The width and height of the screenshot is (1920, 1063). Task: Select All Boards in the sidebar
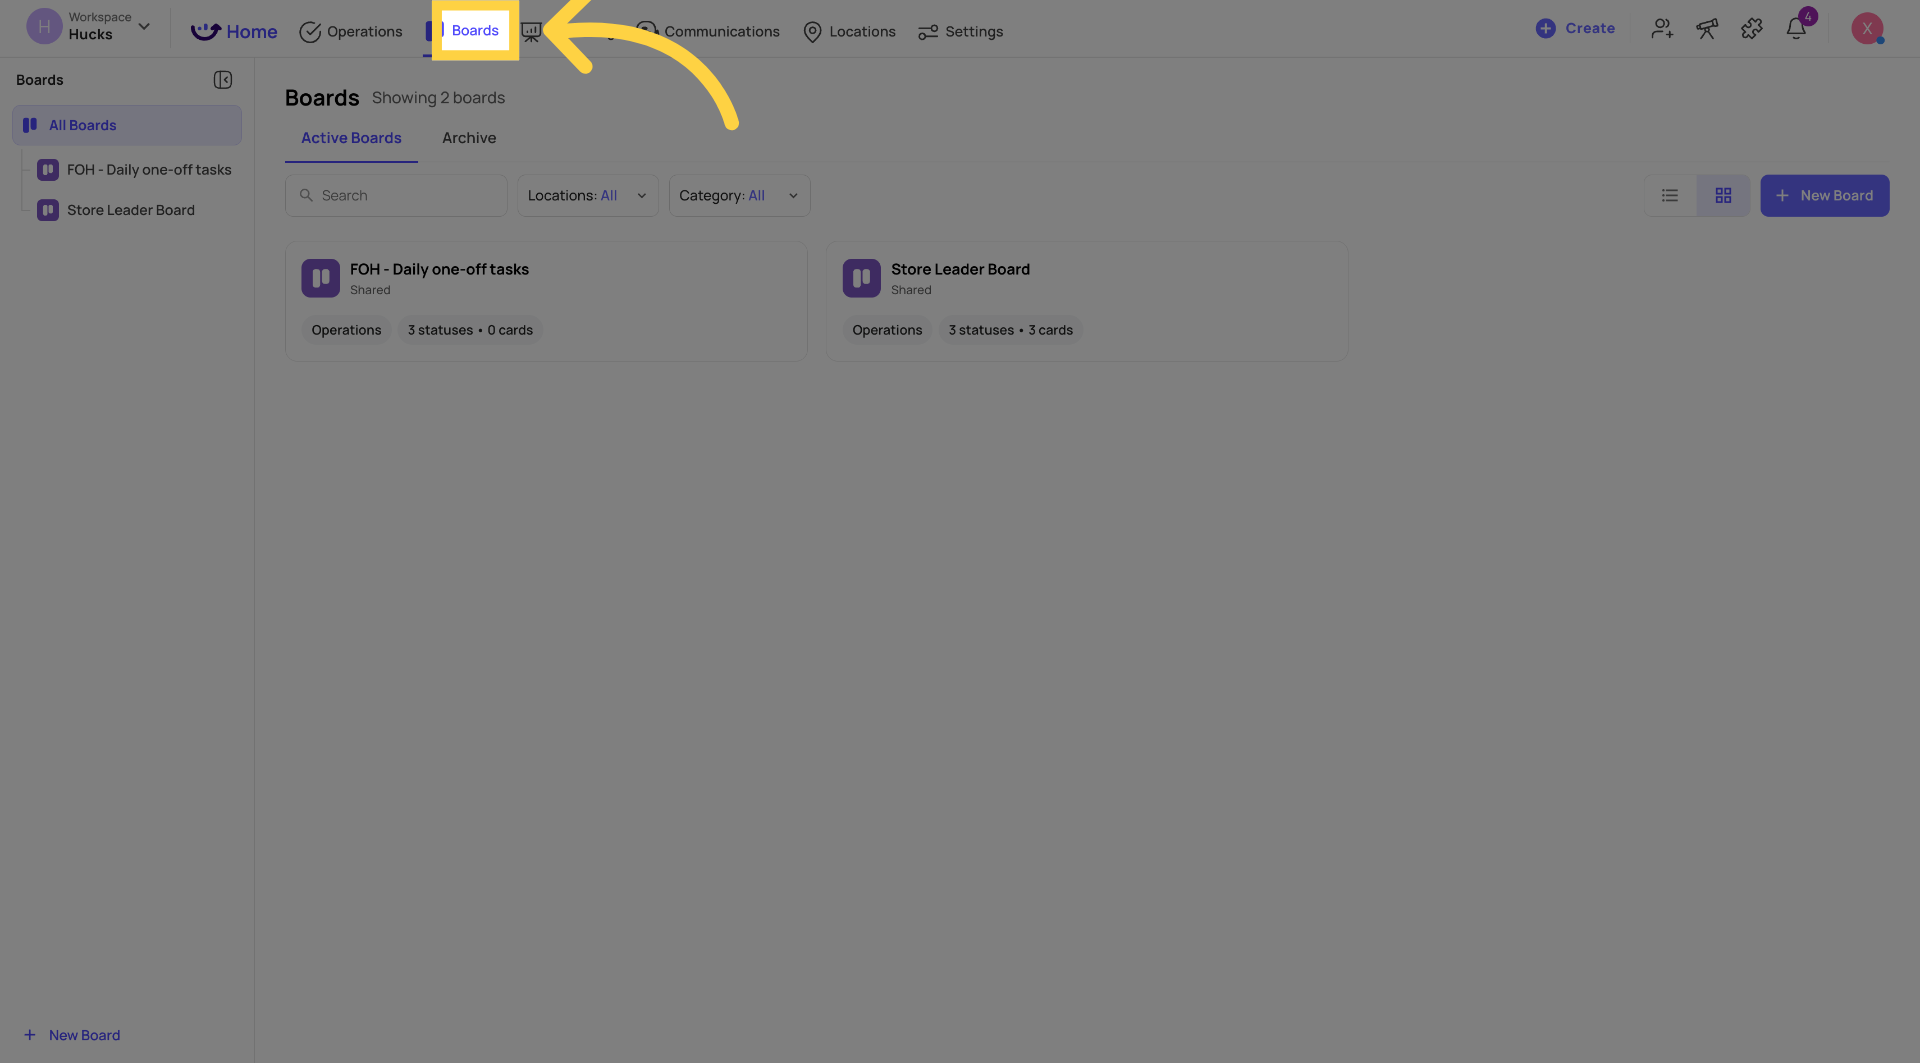(127, 125)
